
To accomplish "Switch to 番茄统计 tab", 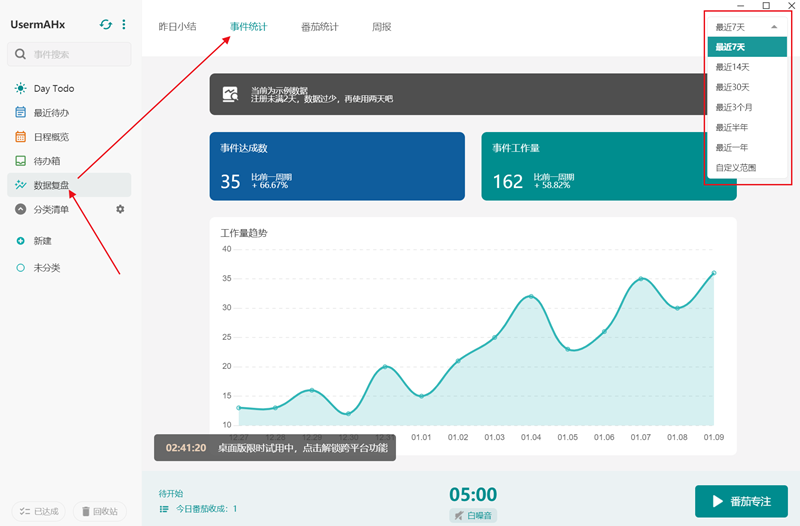I will pos(319,27).
